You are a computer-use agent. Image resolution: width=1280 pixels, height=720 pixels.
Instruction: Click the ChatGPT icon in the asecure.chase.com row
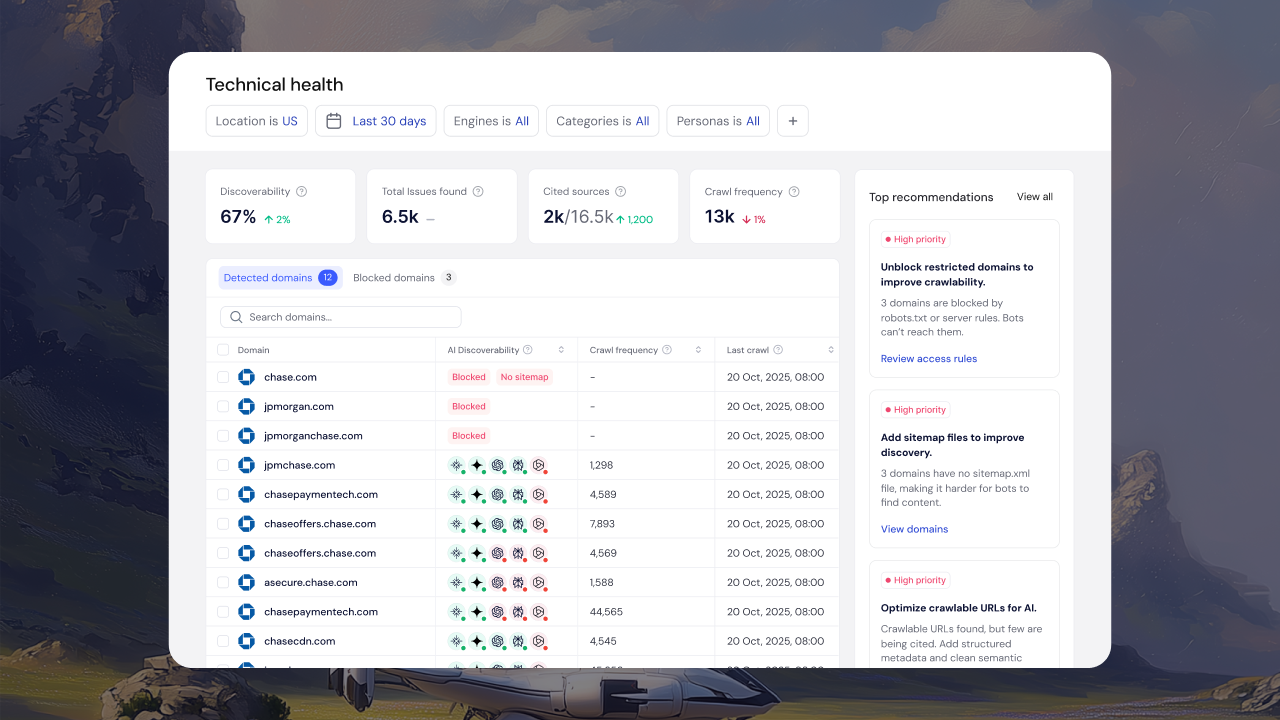tap(497, 582)
